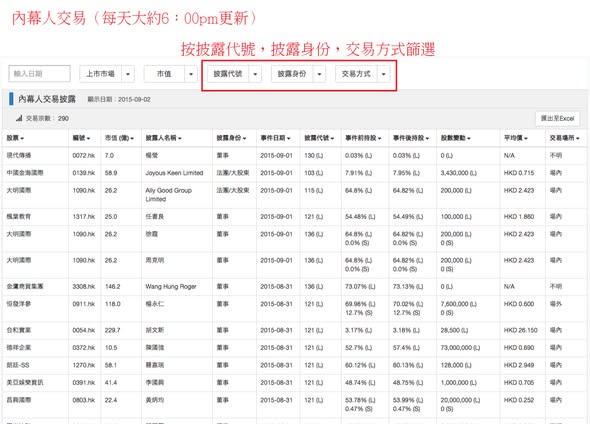Click the pre-event holding 7.91% (L)

[359, 173]
